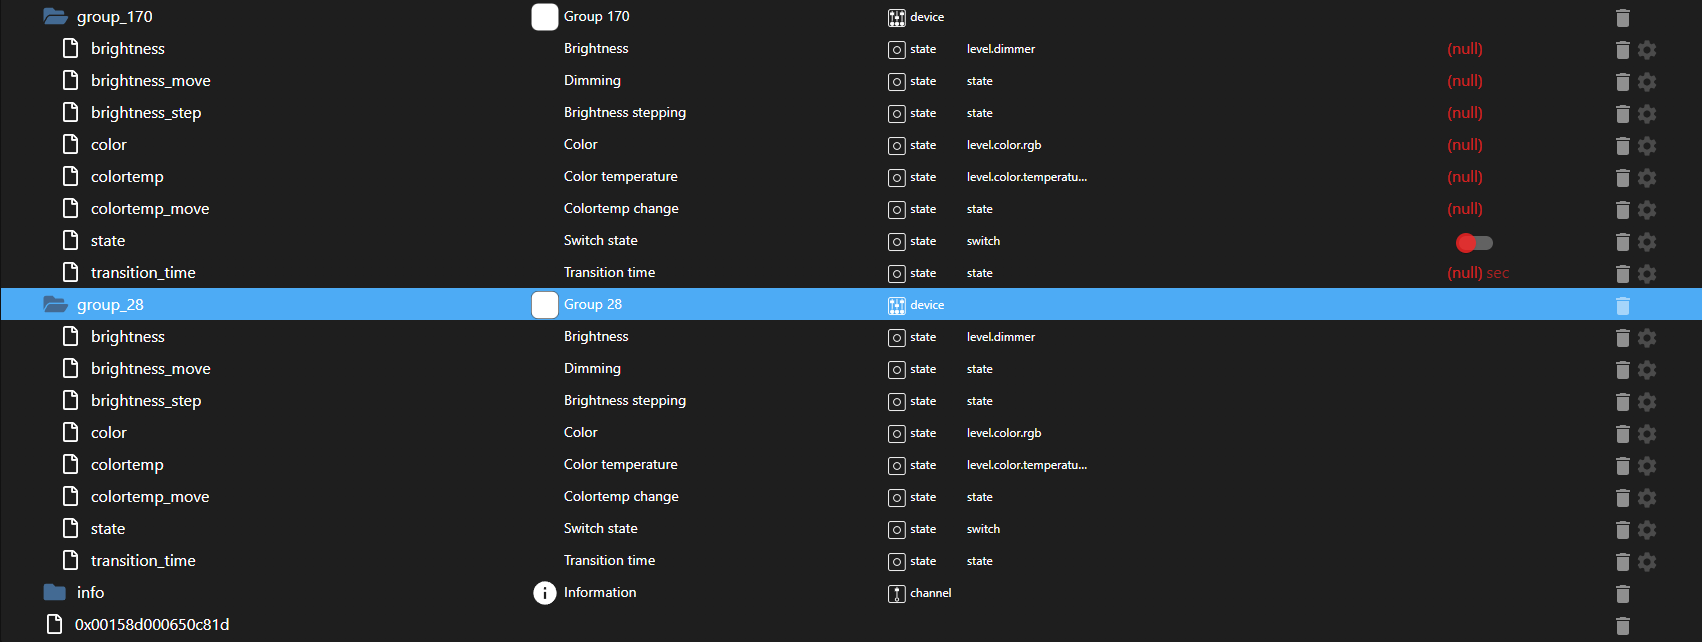Click 'Brightness stepping' name in group_28
Screen dimensions: 1702x642
625,401
